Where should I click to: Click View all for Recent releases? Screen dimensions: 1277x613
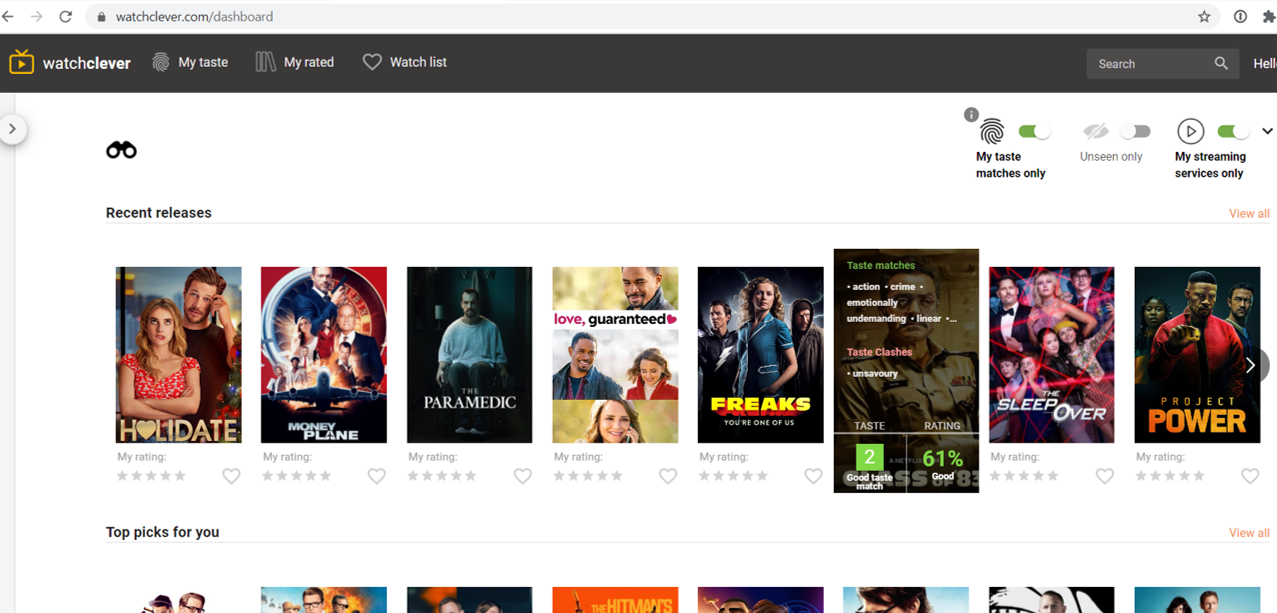tap(1249, 213)
